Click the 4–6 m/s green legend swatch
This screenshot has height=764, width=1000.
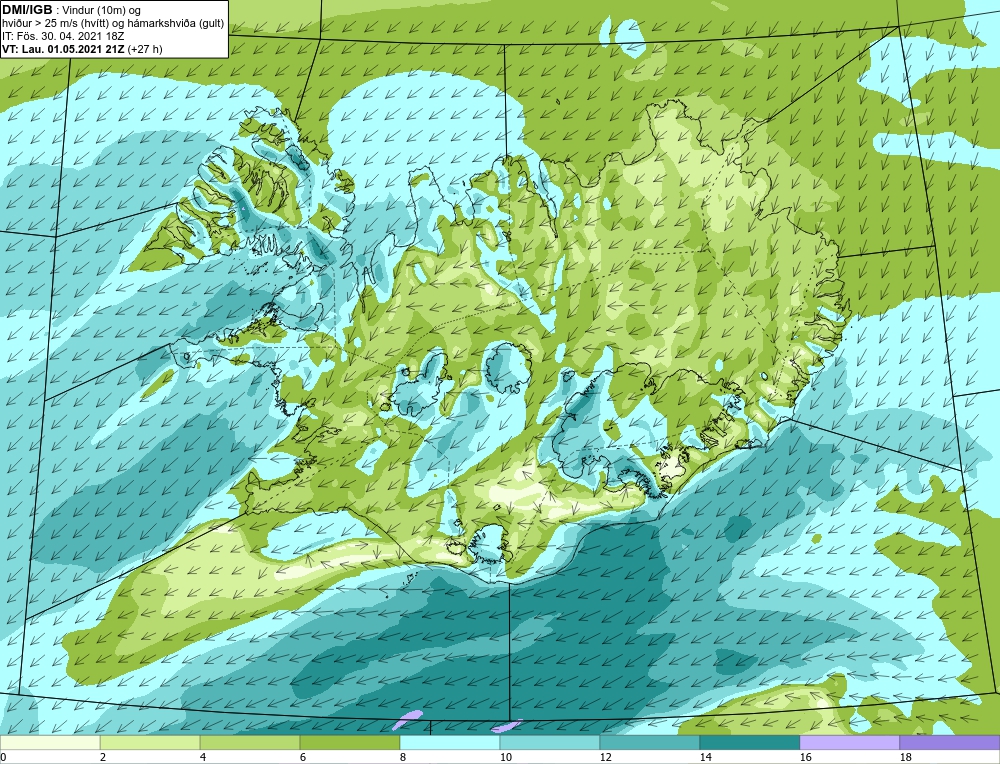[x=250, y=743]
